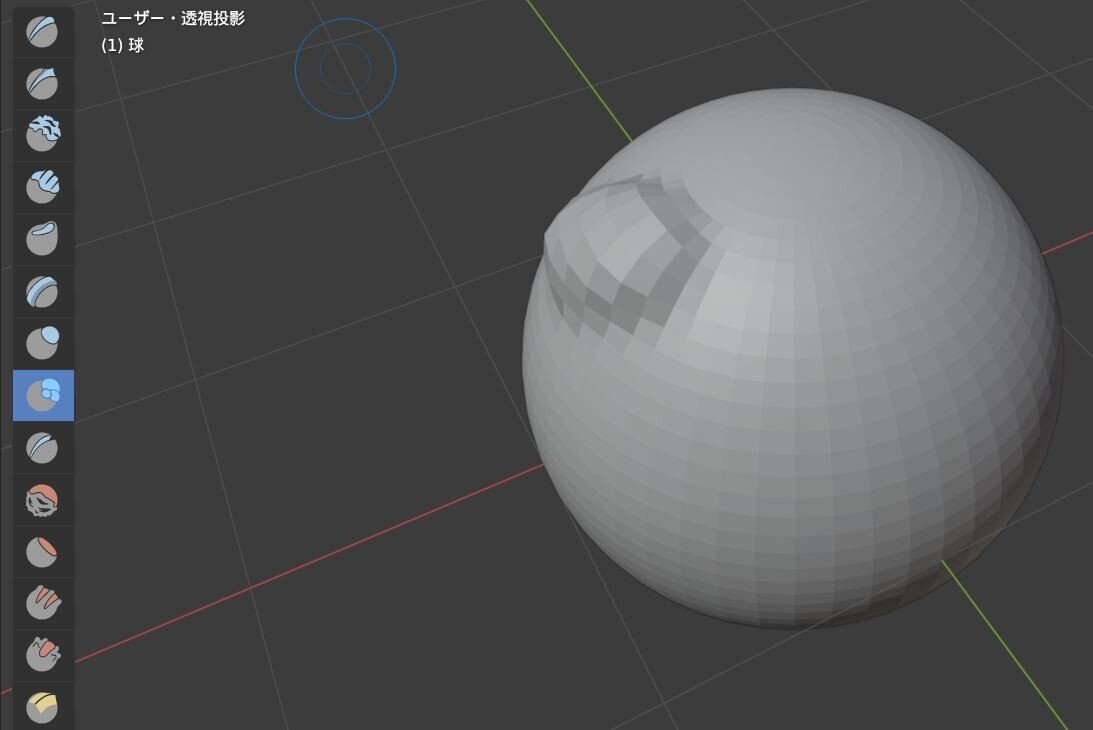Click the gray sphere mesh in viewport
The width and height of the screenshot is (1093, 730).
pos(793,358)
